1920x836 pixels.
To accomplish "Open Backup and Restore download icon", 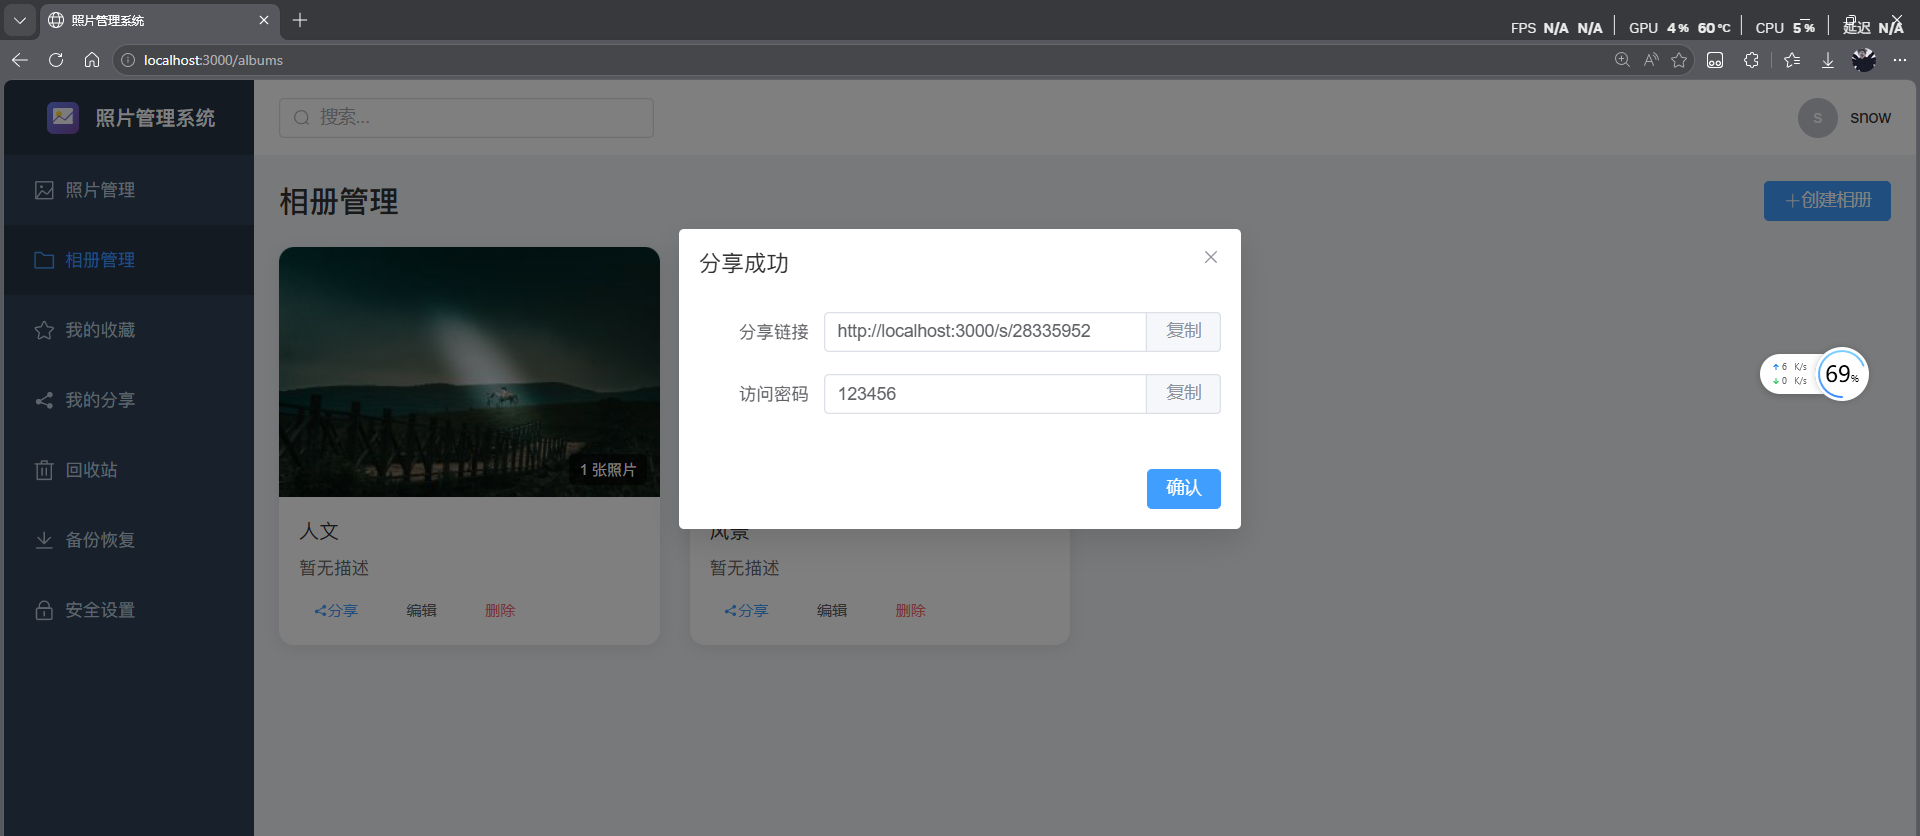I will (44, 540).
